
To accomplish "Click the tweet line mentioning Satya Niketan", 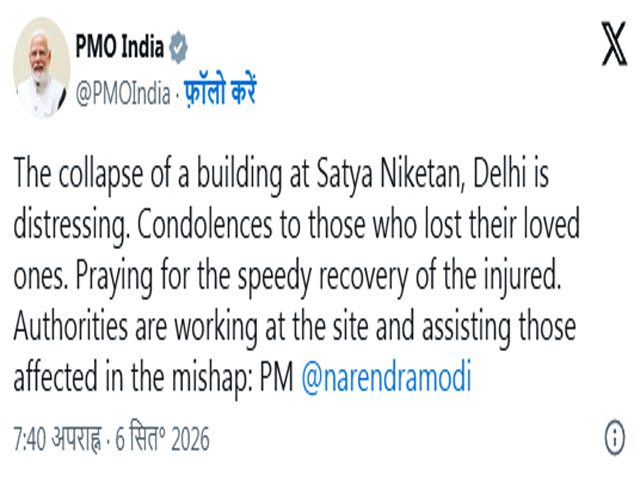I will pos(281,174).
